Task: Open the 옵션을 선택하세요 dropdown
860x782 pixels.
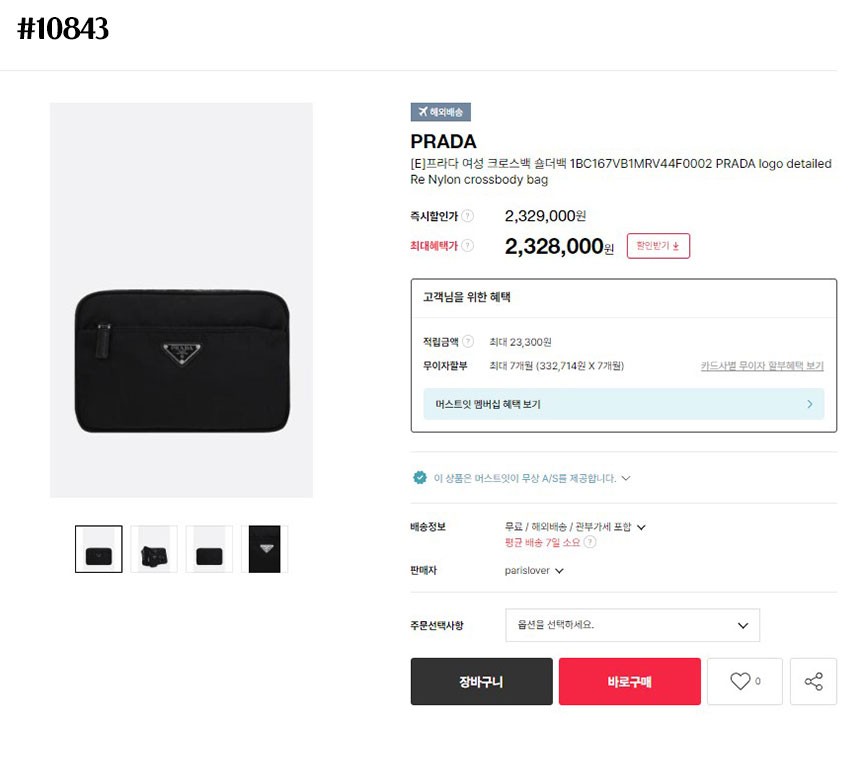Action: pyautogui.click(x=632, y=625)
